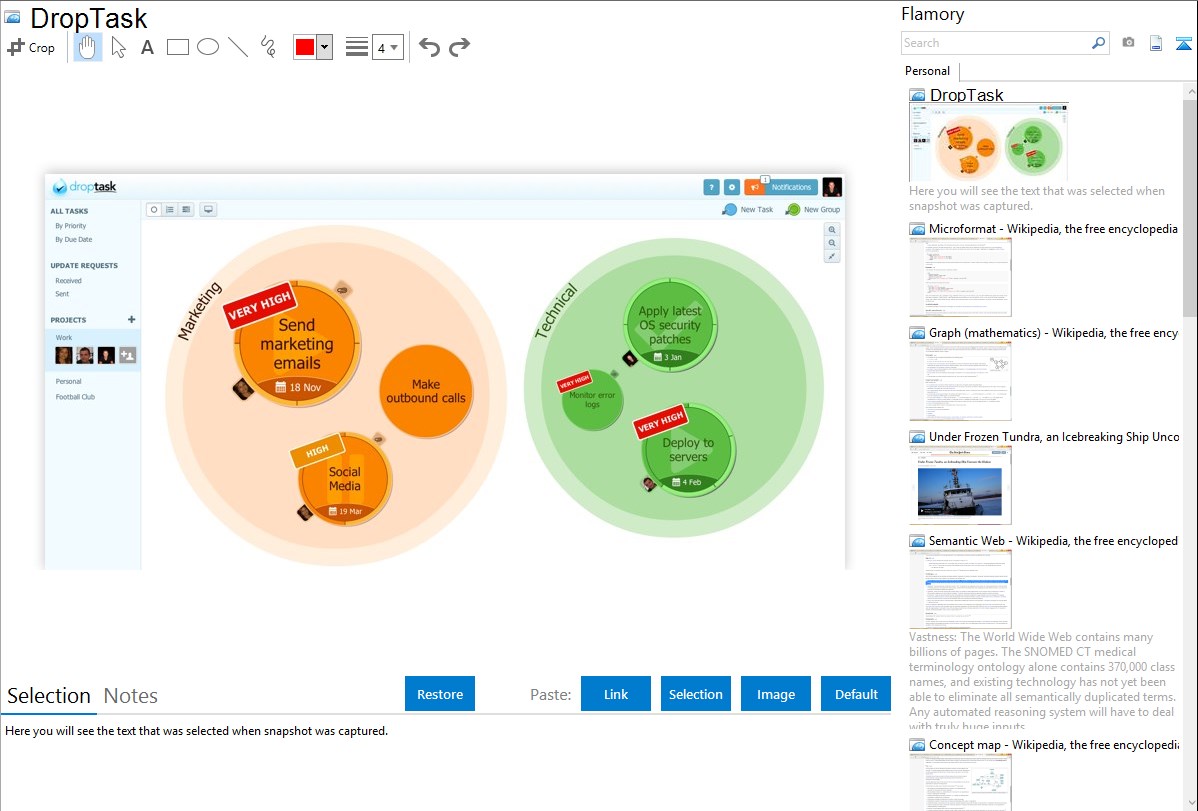Viewport: 1198px width, 811px height.
Task: Click the magnifier search icon
Action: coord(1099,43)
